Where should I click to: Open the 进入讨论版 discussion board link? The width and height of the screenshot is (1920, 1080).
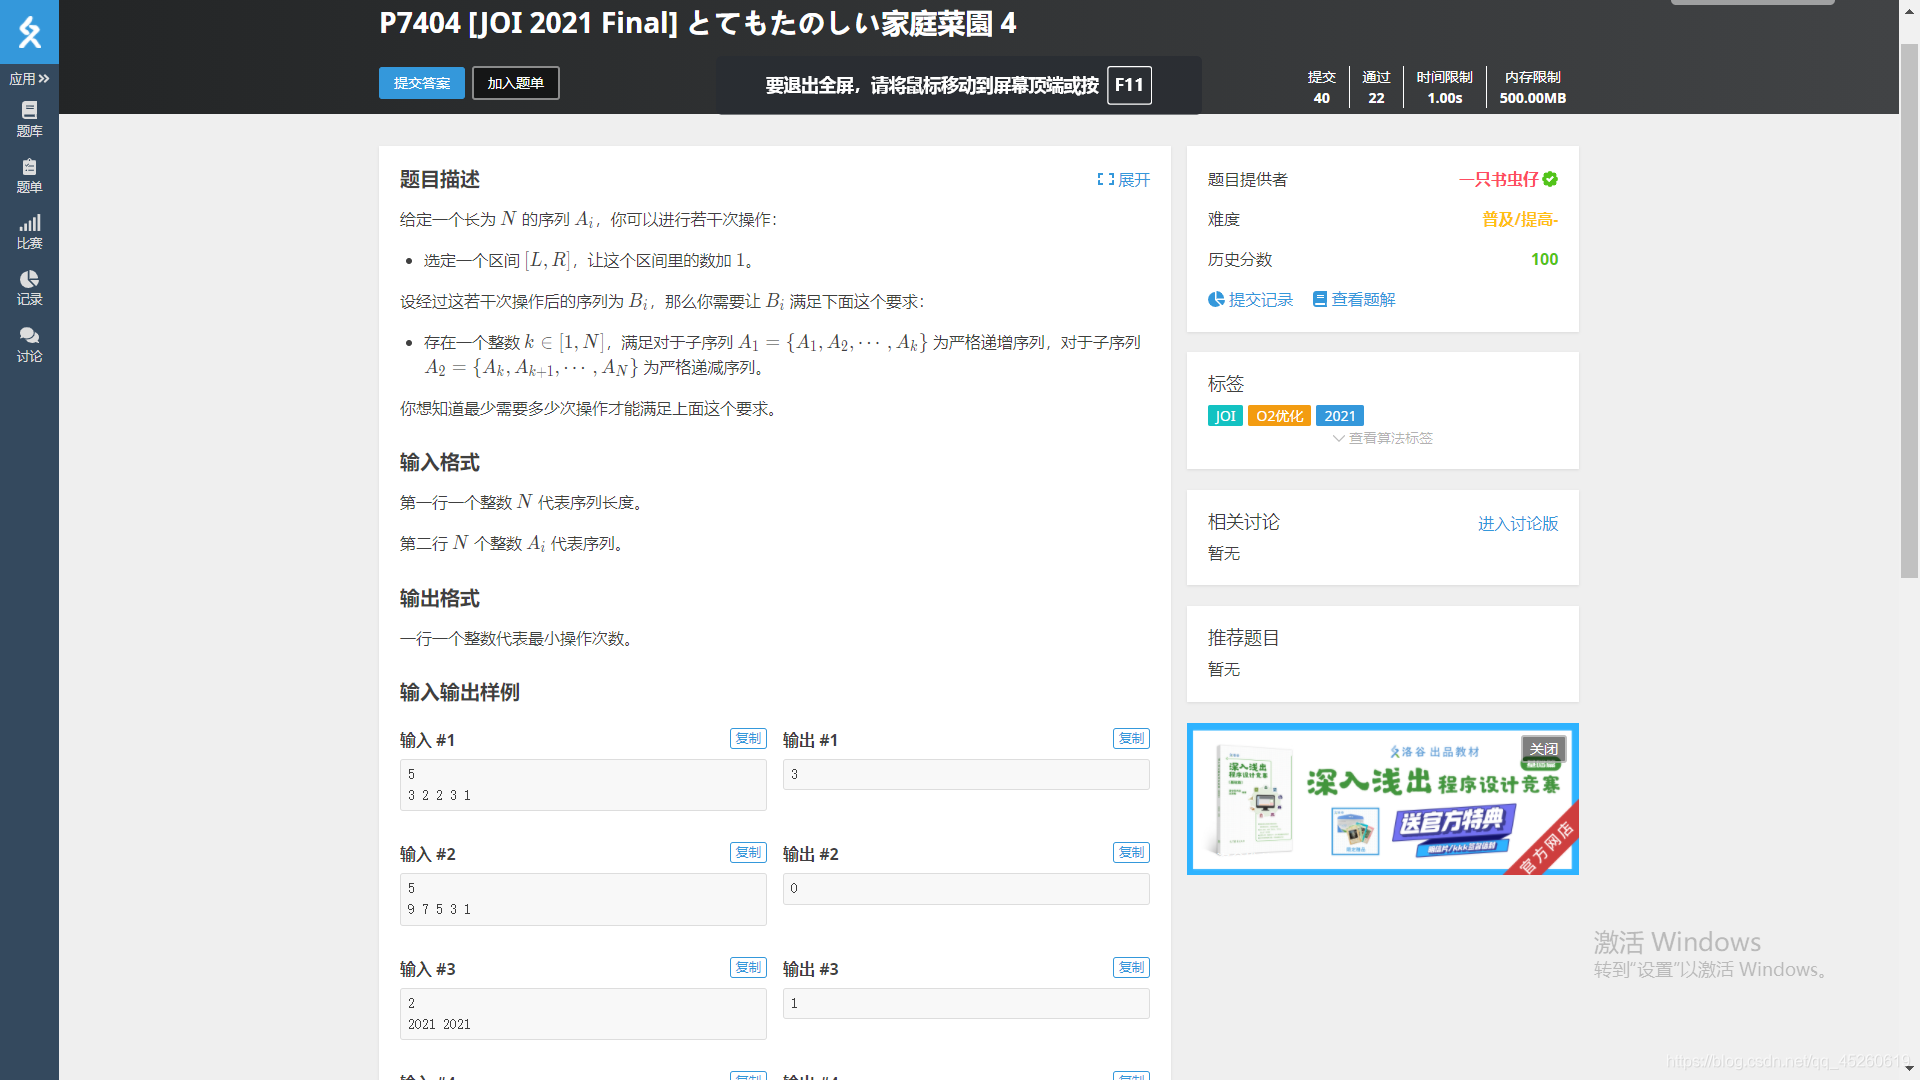point(1518,523)
